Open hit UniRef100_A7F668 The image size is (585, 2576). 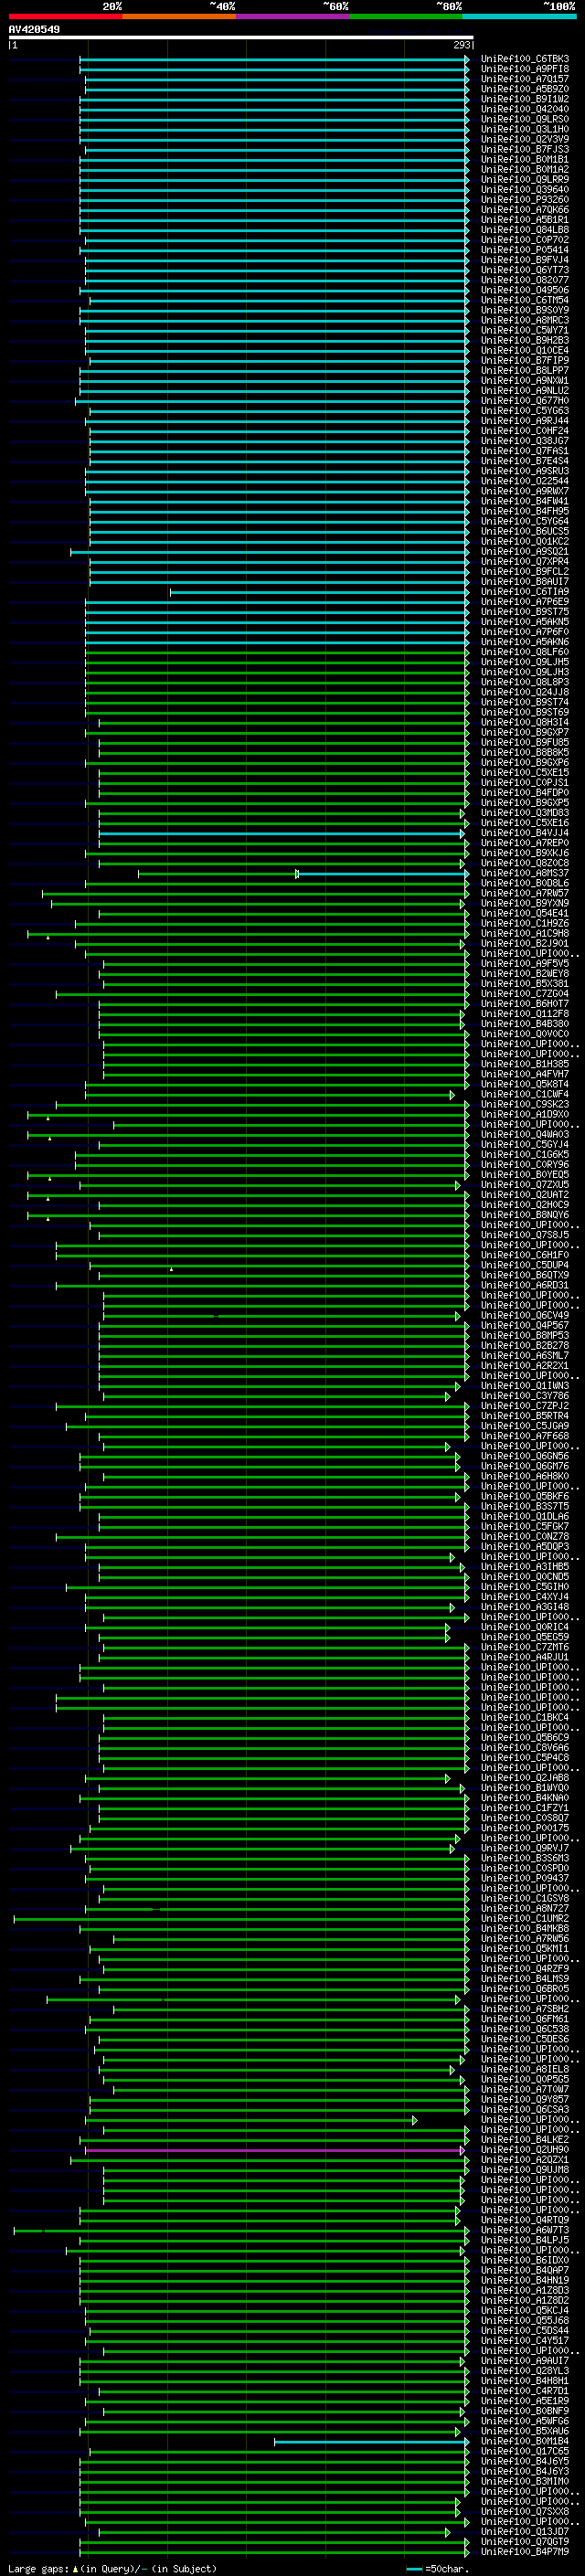[x=524, y=1436]
